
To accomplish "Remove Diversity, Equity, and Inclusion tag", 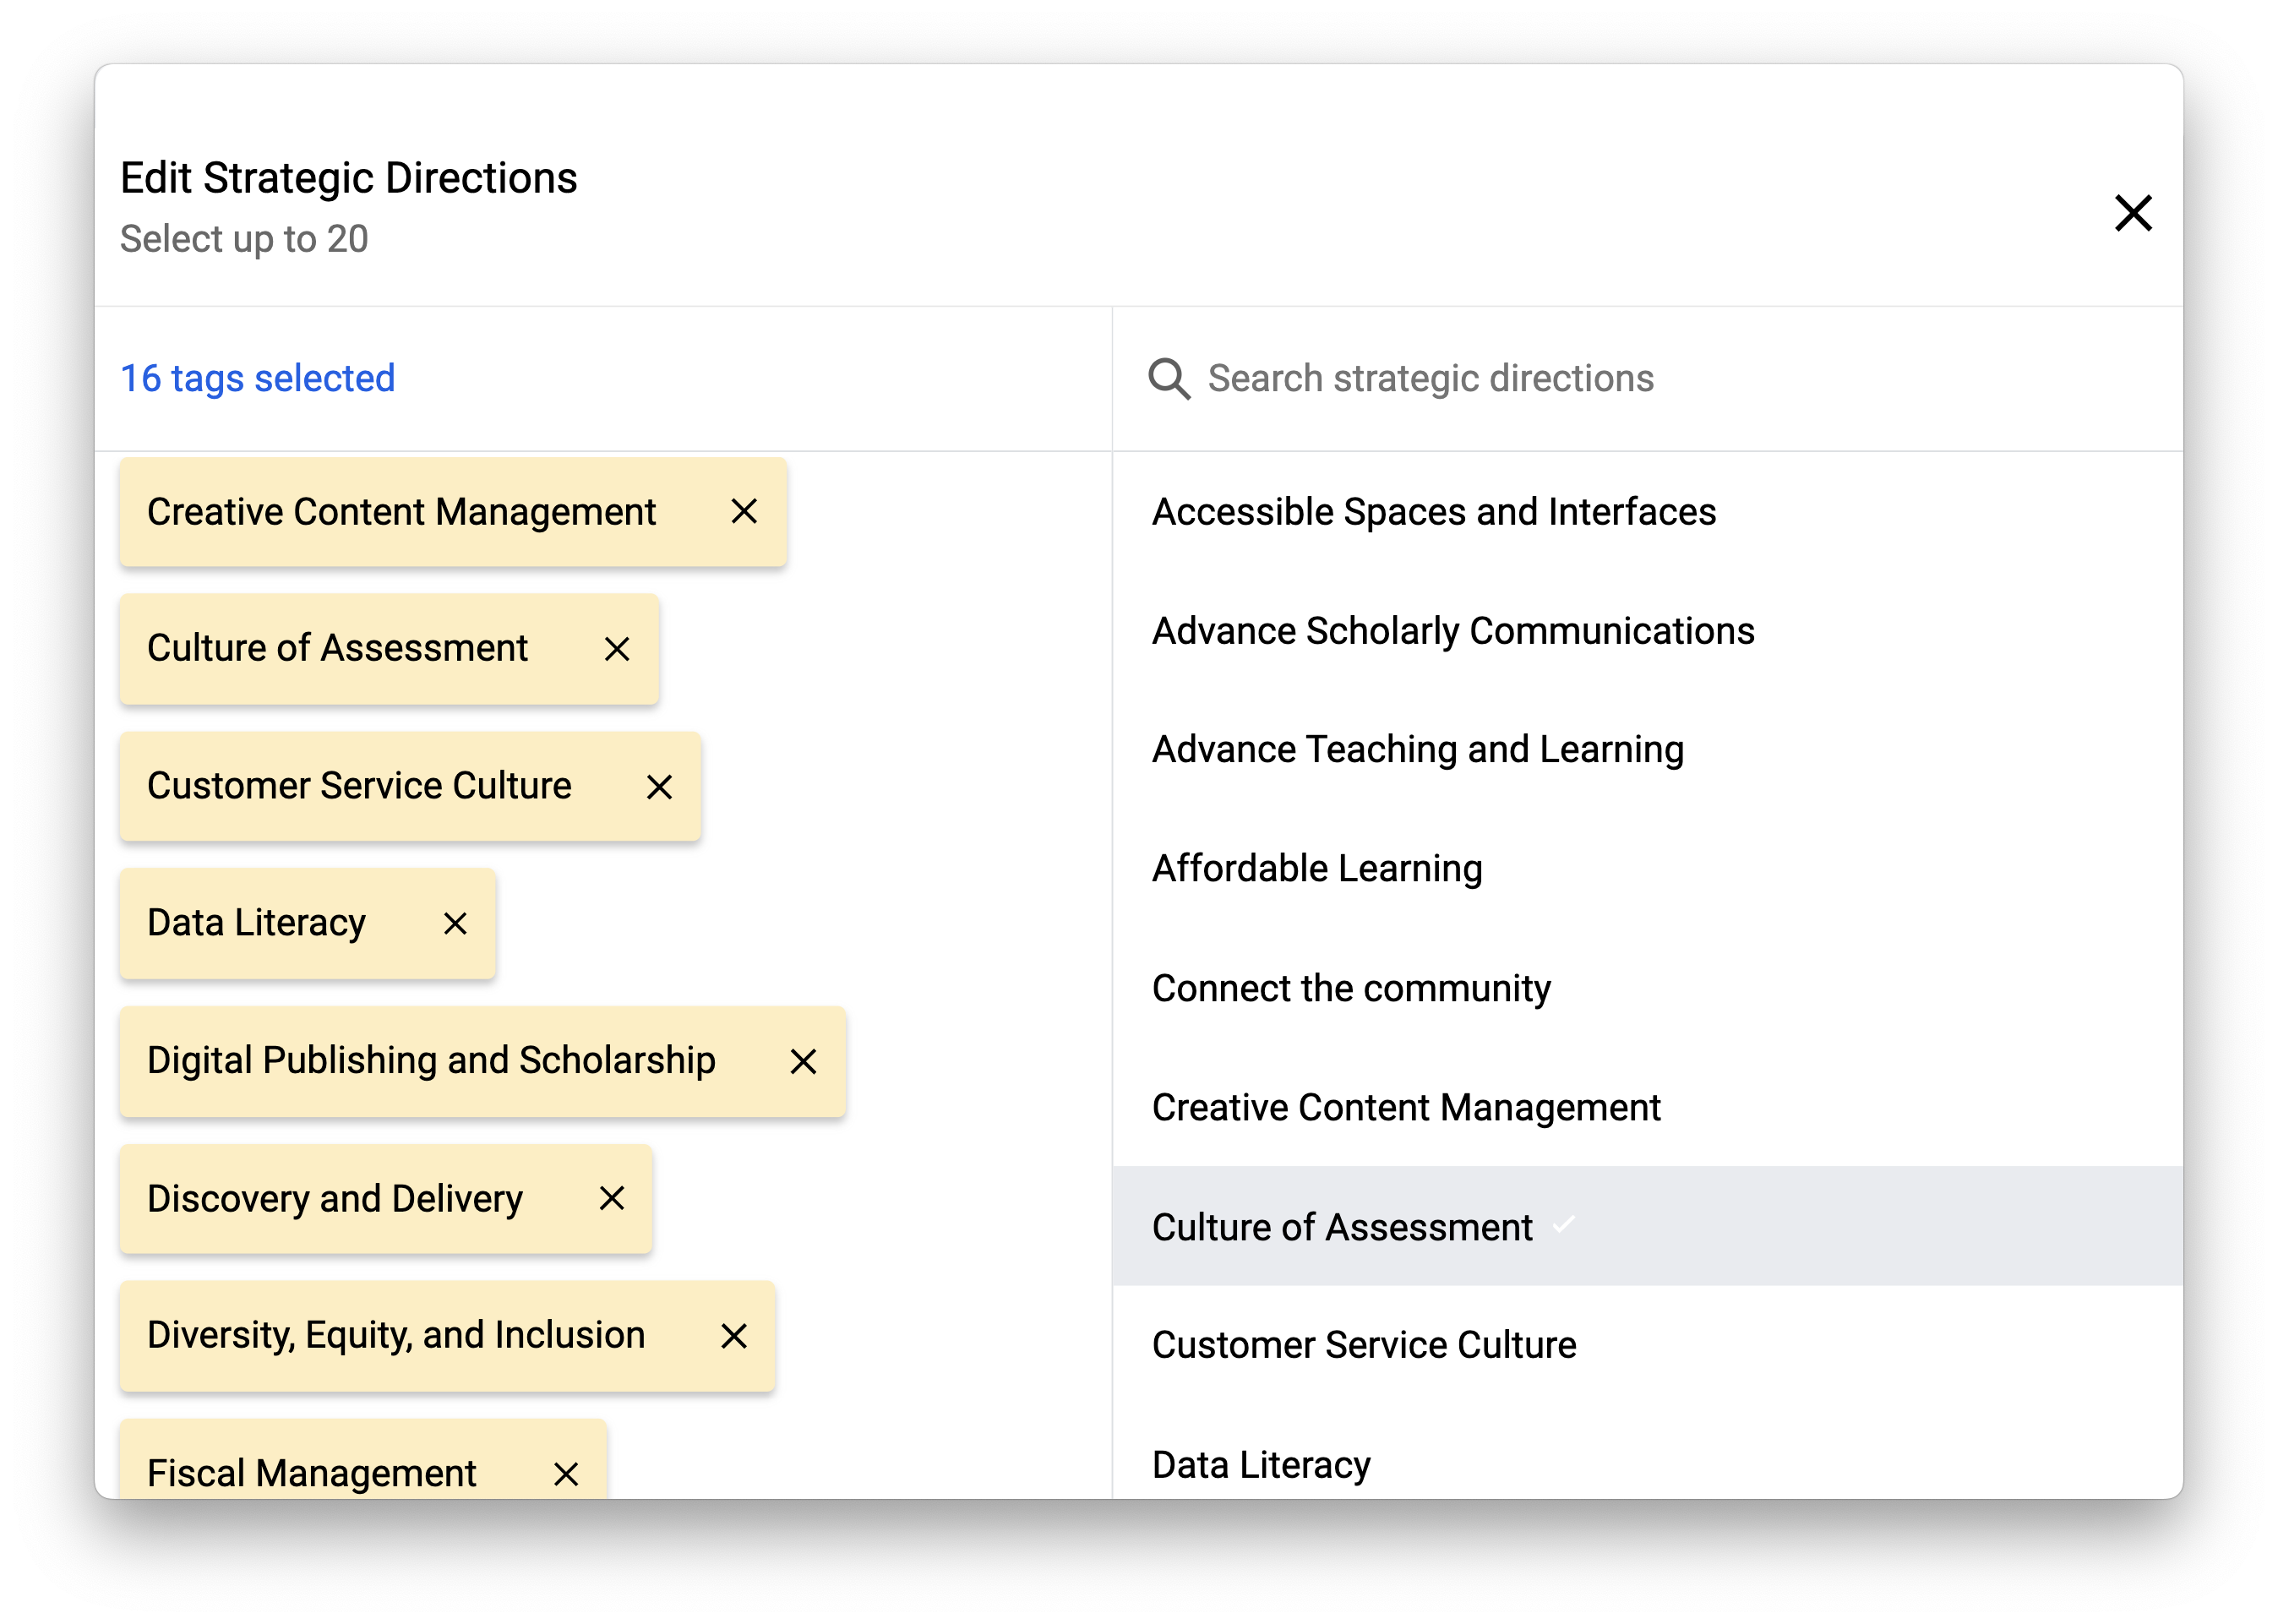I will pos(733,1336).
